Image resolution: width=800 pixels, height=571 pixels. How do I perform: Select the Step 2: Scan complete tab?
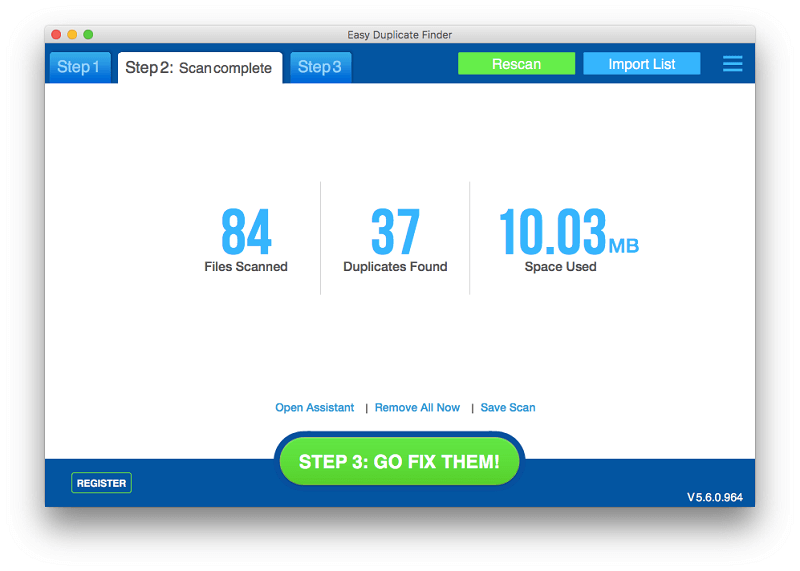[x=200, y=67]
